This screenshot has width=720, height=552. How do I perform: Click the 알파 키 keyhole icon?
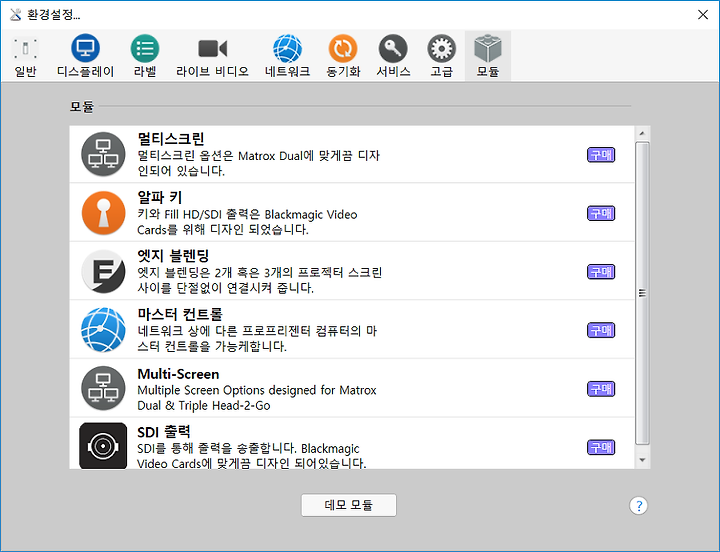(103, 213)
